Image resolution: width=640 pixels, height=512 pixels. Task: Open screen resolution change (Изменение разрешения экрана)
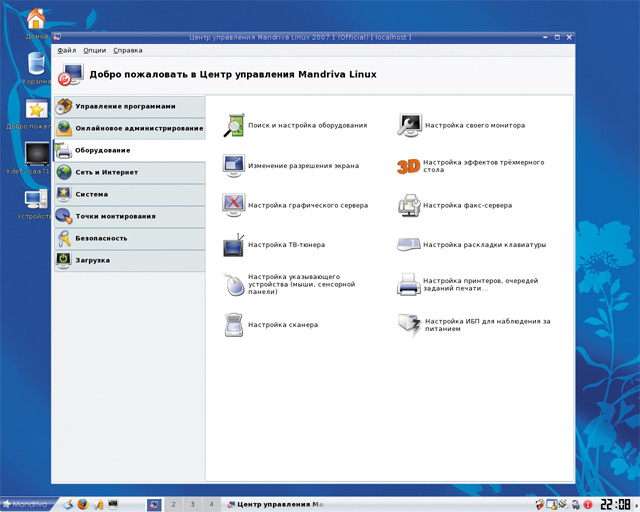291,165
